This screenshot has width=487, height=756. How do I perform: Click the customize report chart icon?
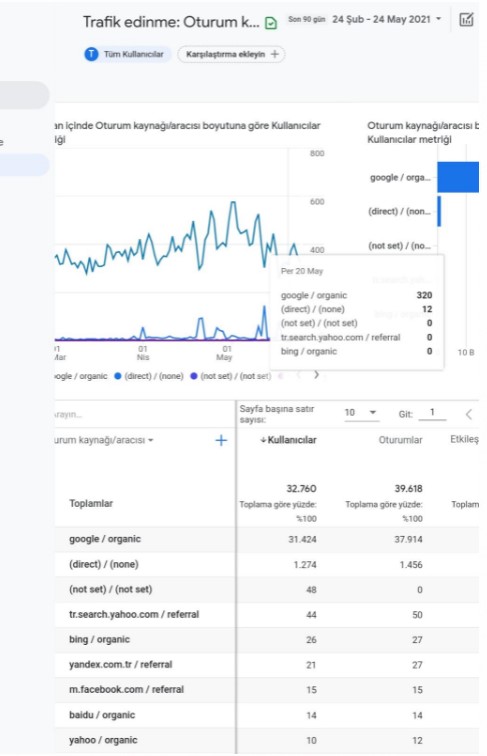[466, 20]
